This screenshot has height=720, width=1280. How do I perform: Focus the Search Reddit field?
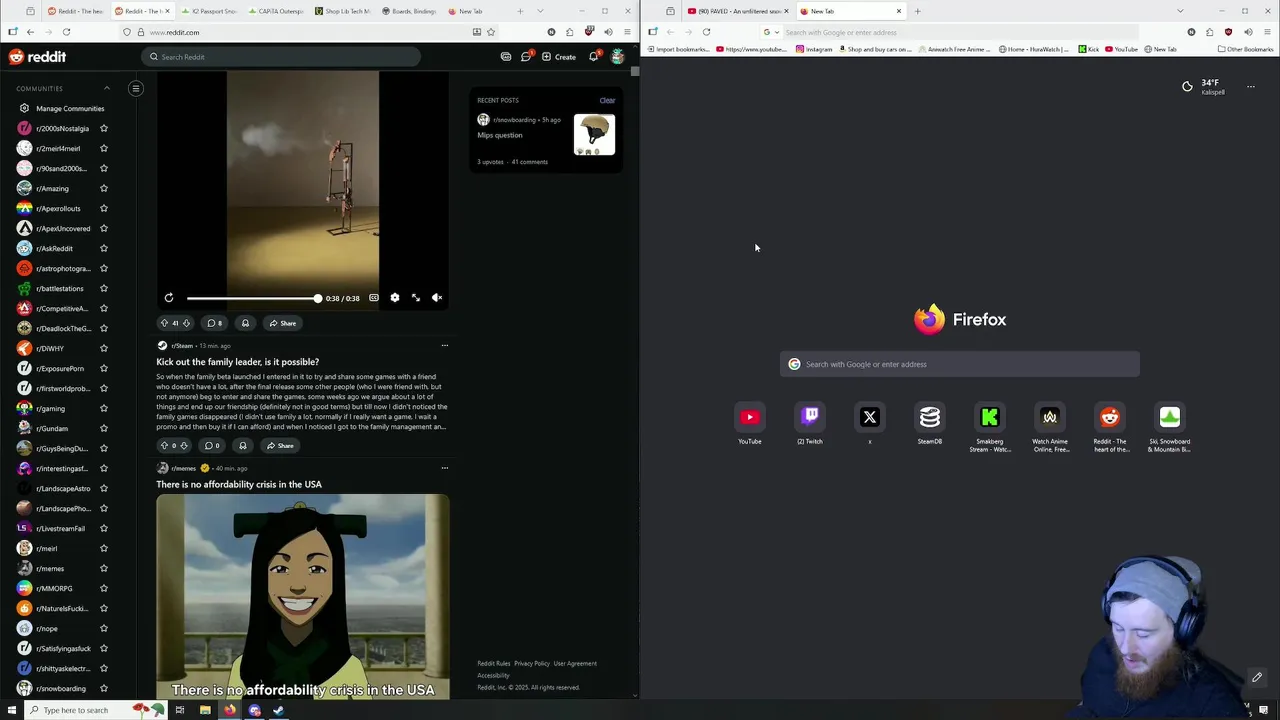click(x=280, y=57)
